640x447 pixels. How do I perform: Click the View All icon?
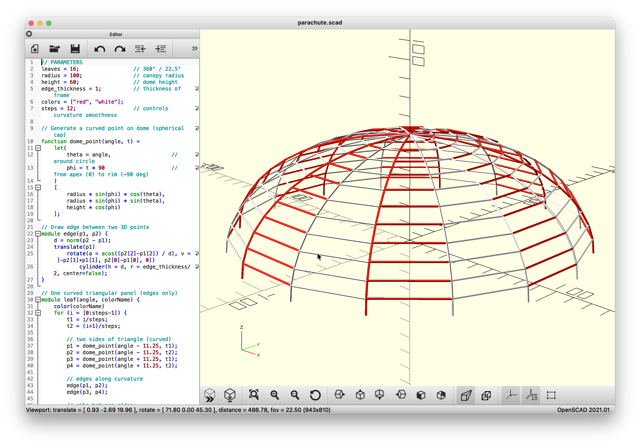click(x=254, y=395)
